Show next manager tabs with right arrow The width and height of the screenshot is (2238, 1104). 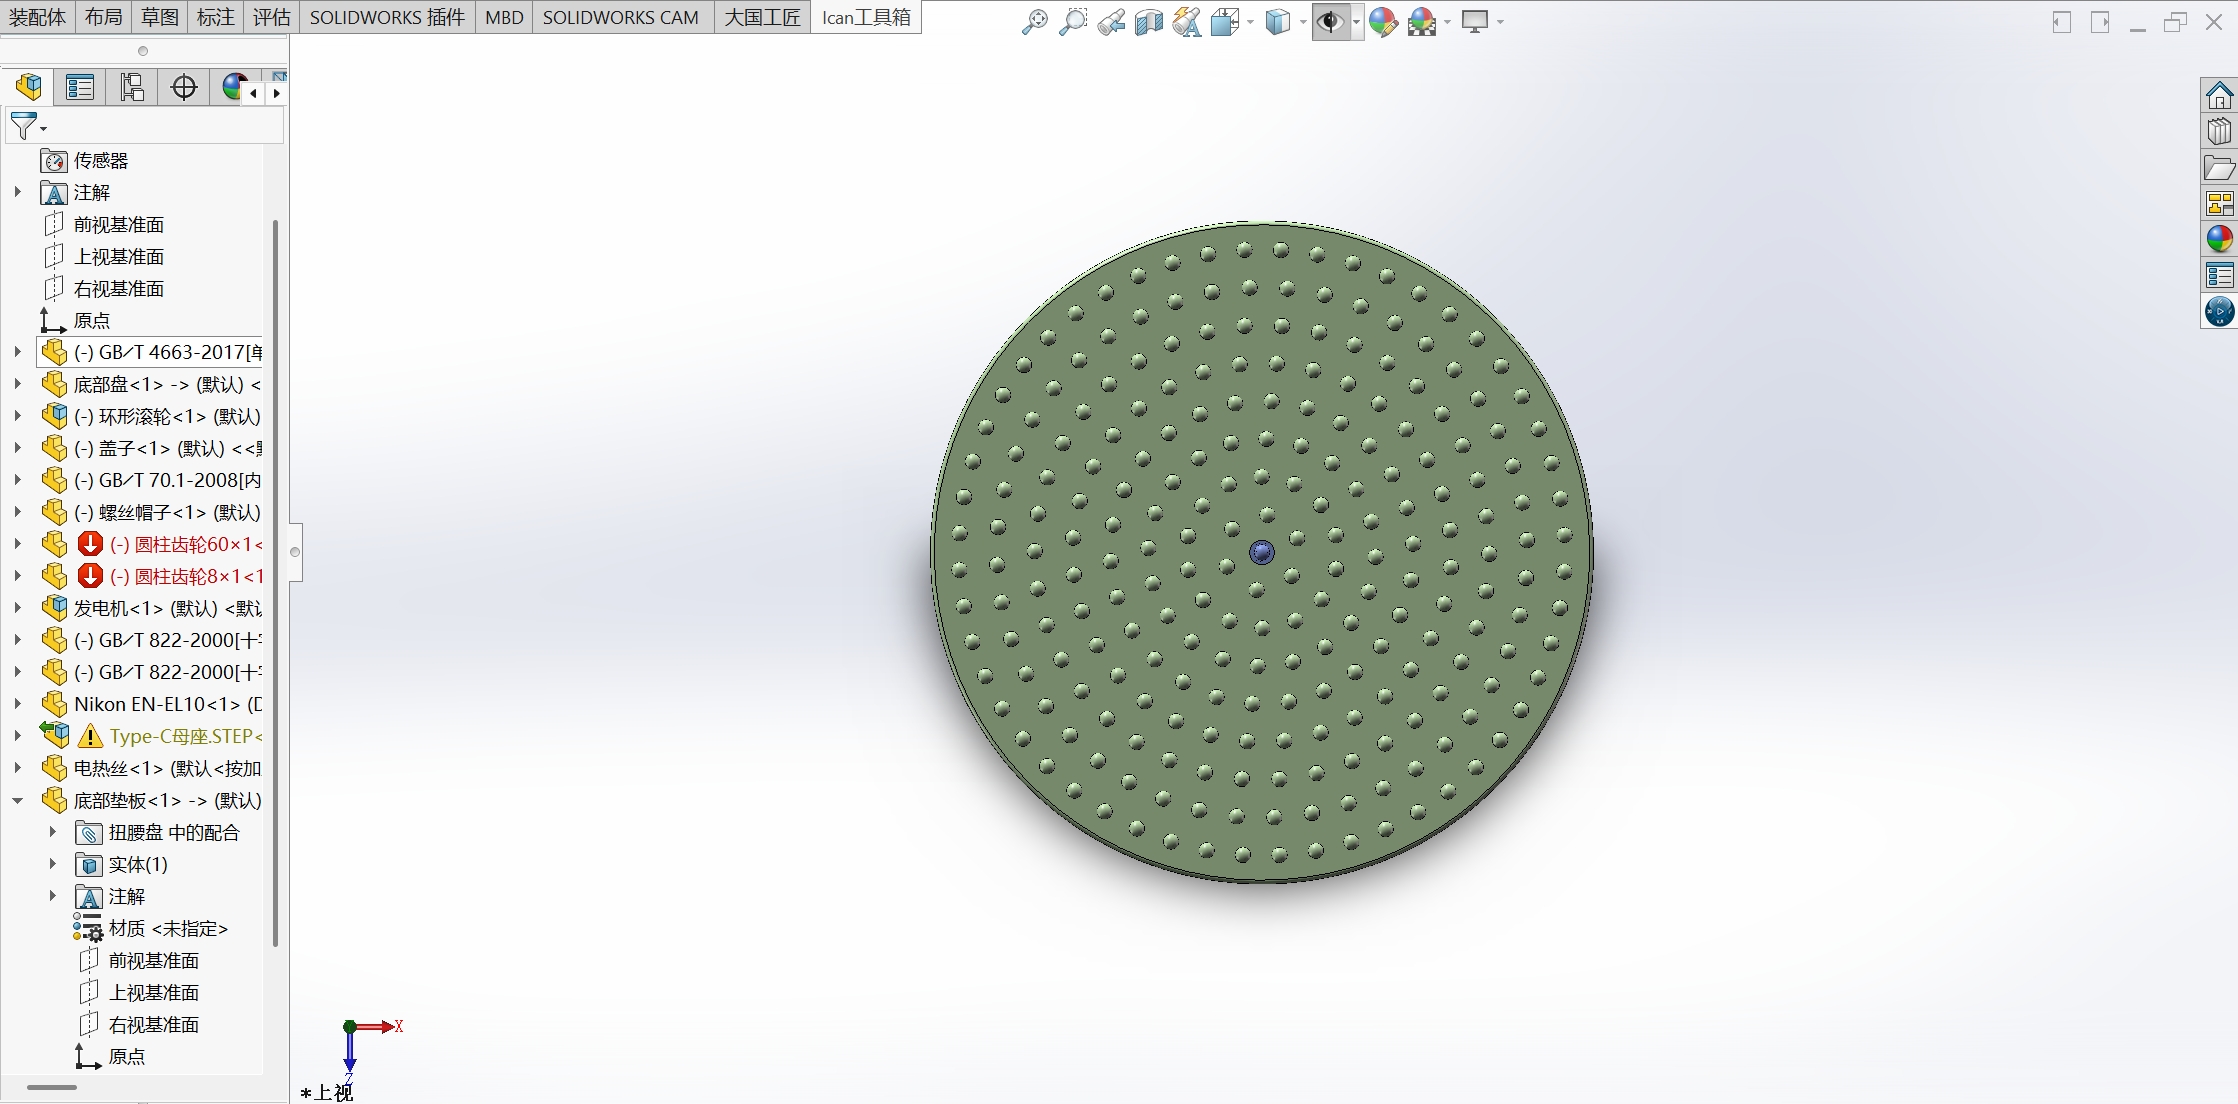click(x=277, y=93)
